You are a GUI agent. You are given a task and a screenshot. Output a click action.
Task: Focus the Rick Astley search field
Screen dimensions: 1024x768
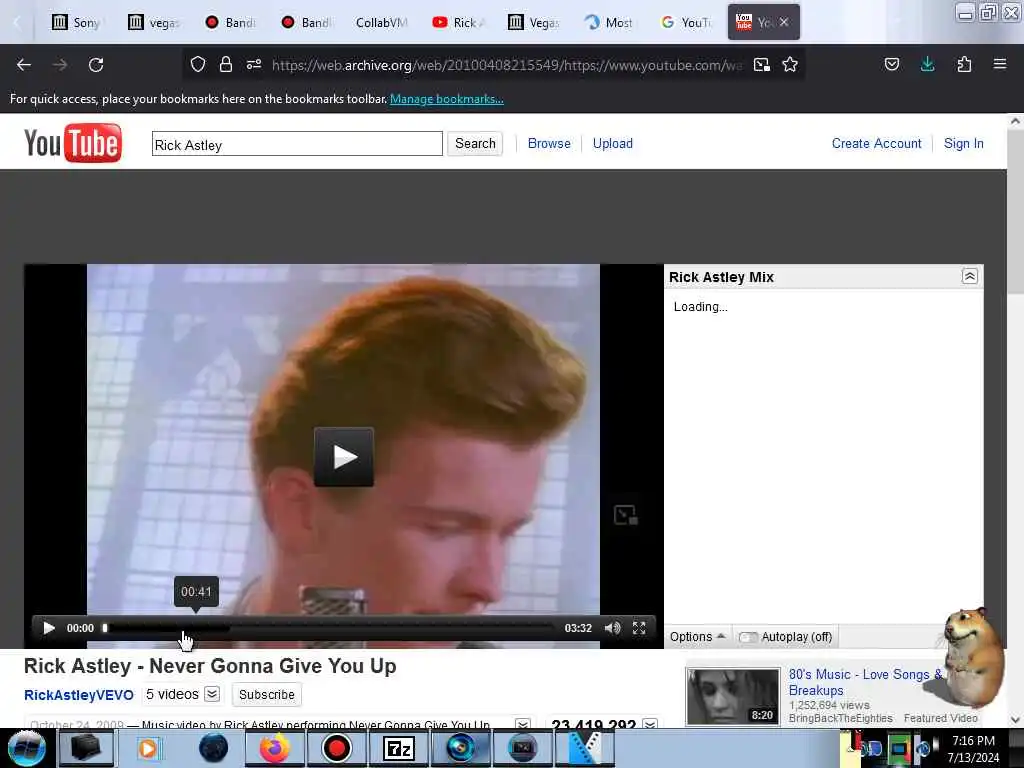[x=297, y=144]
